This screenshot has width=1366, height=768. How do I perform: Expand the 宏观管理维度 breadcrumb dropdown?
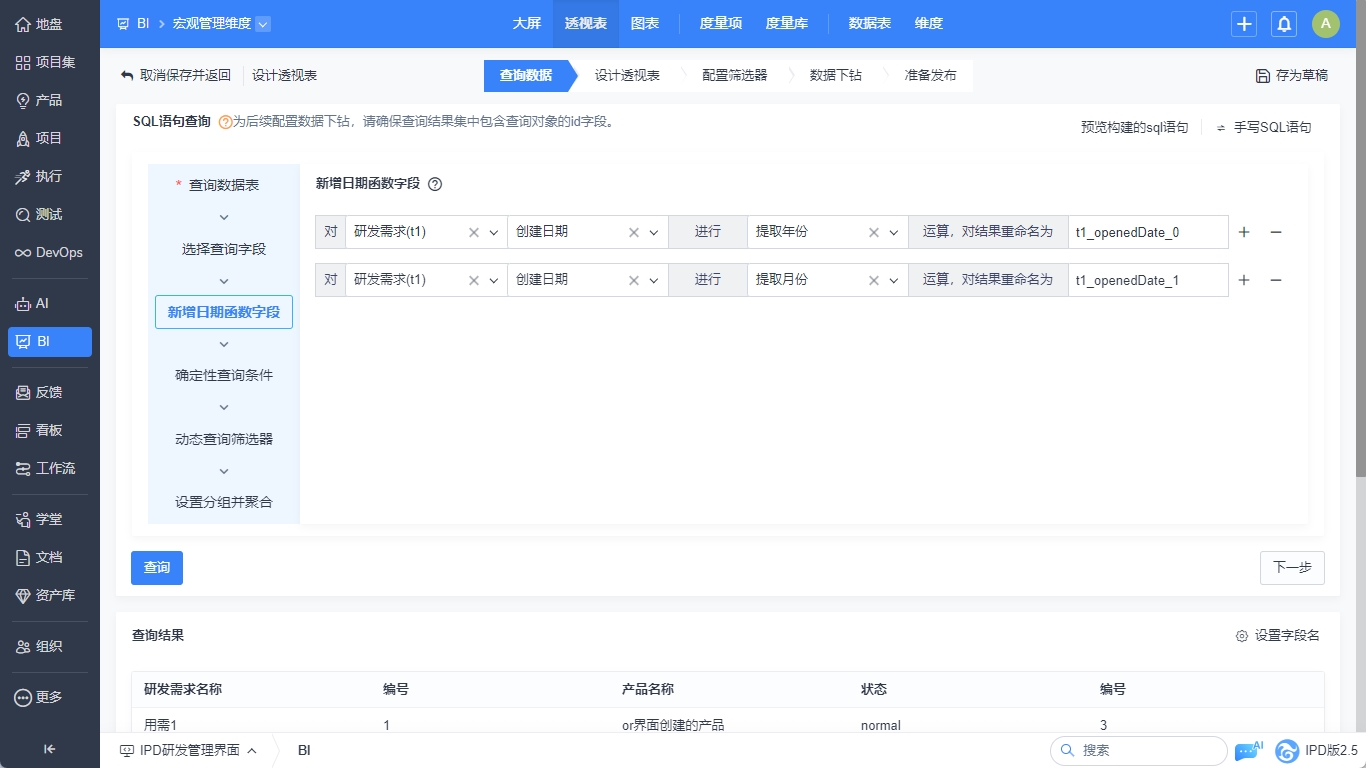pyautogui.click(x=262, y=24)
